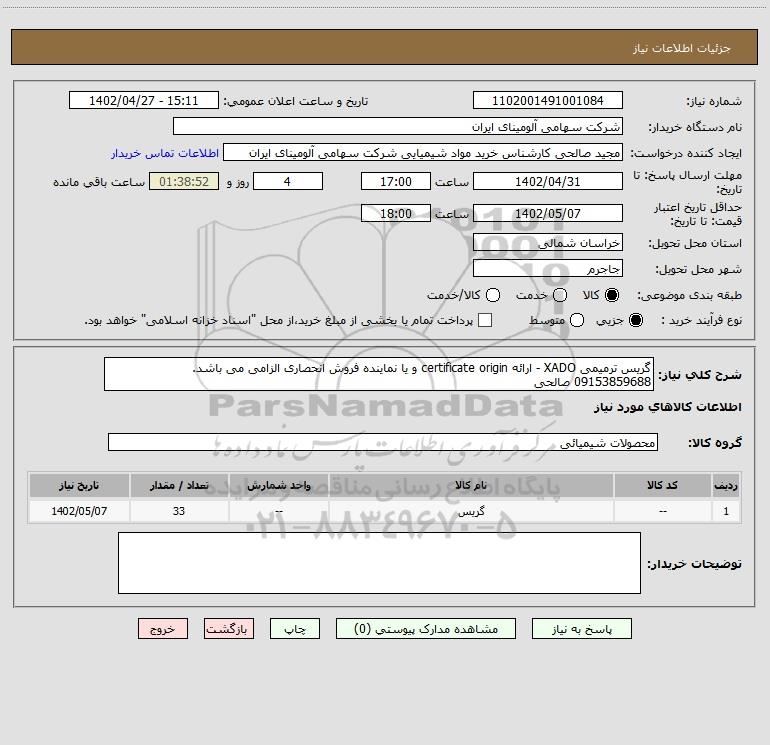Click the واحد شمارش column header
The width and height of the screenshot is (770, 745).
point(278,485)
